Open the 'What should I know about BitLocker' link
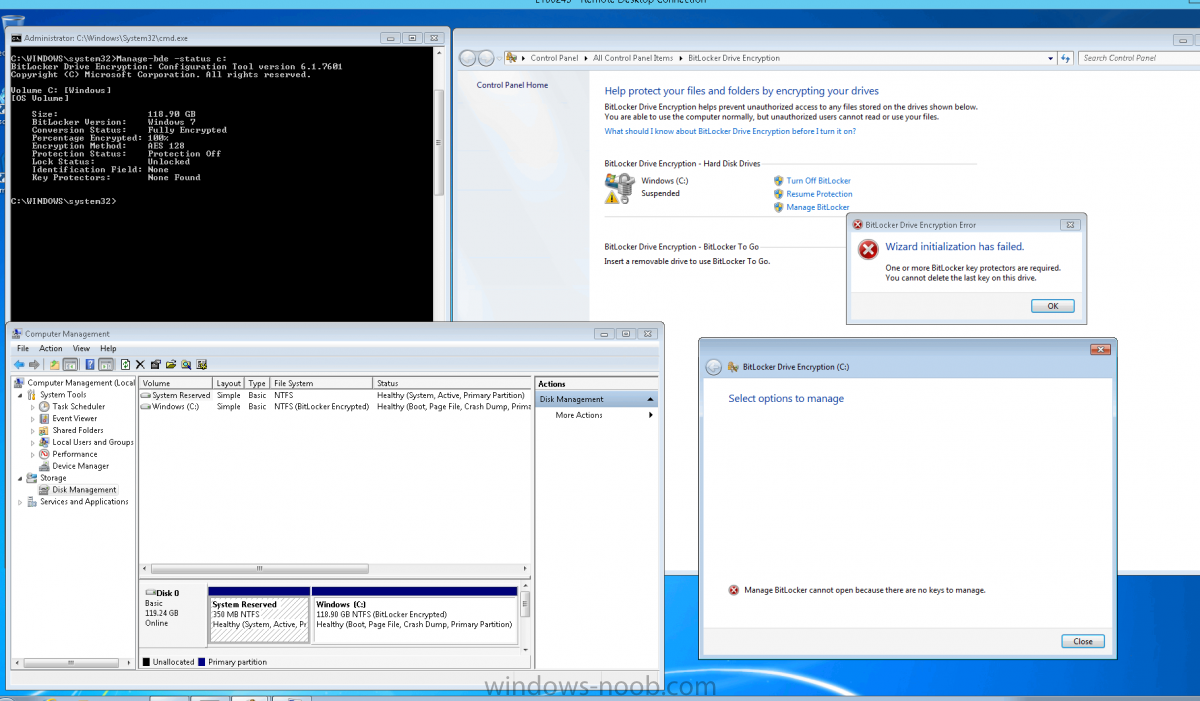The width and height of the screenshot is (1200, 701). (x=730, y=131)
